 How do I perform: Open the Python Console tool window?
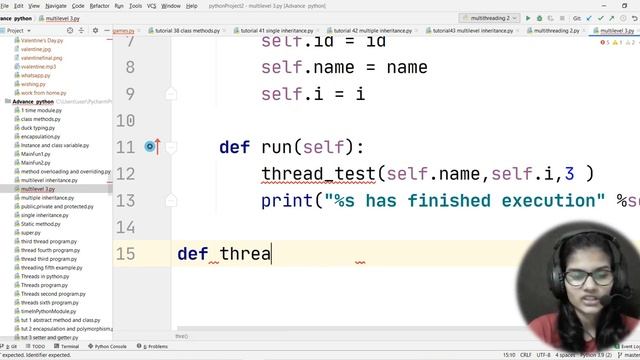pos(107,346)
